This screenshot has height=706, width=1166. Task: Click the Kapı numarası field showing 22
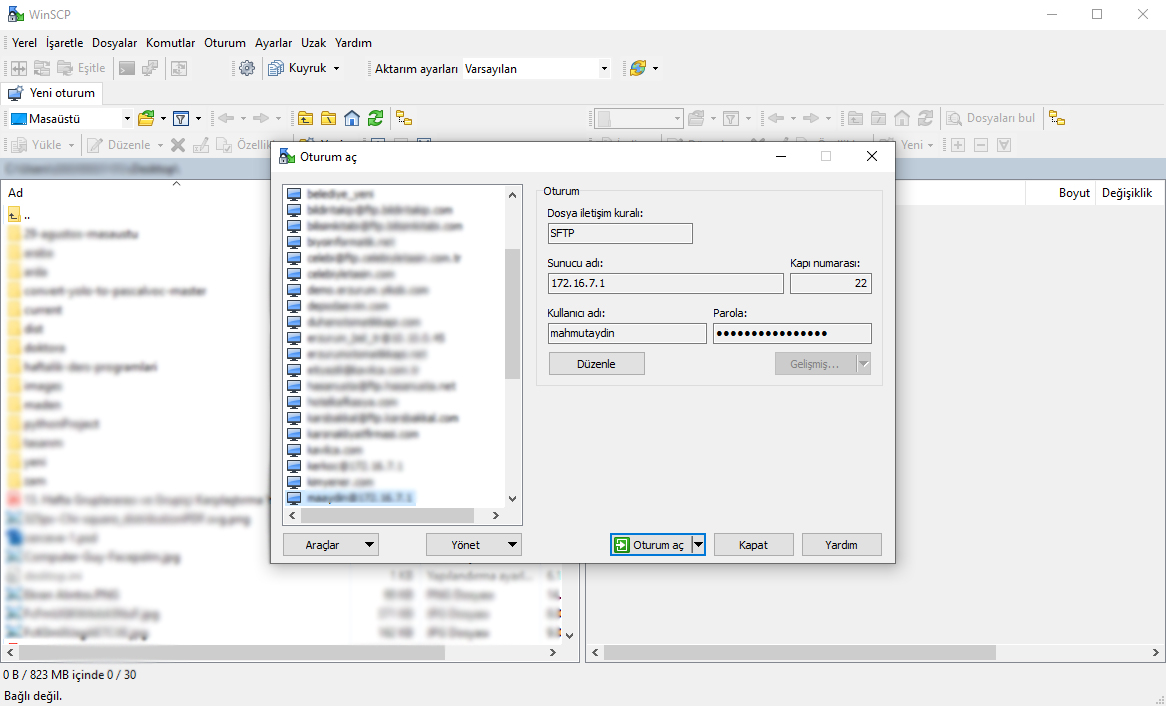(831, 283)
